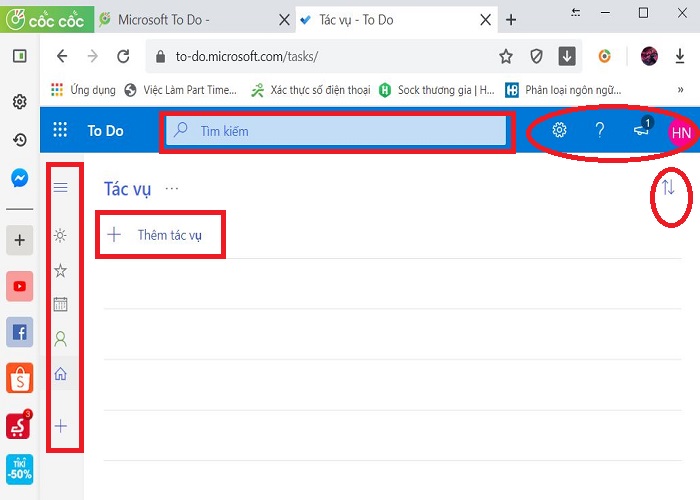Bookmark this page with the star
The image size is (700, 500).
point(506,57)
